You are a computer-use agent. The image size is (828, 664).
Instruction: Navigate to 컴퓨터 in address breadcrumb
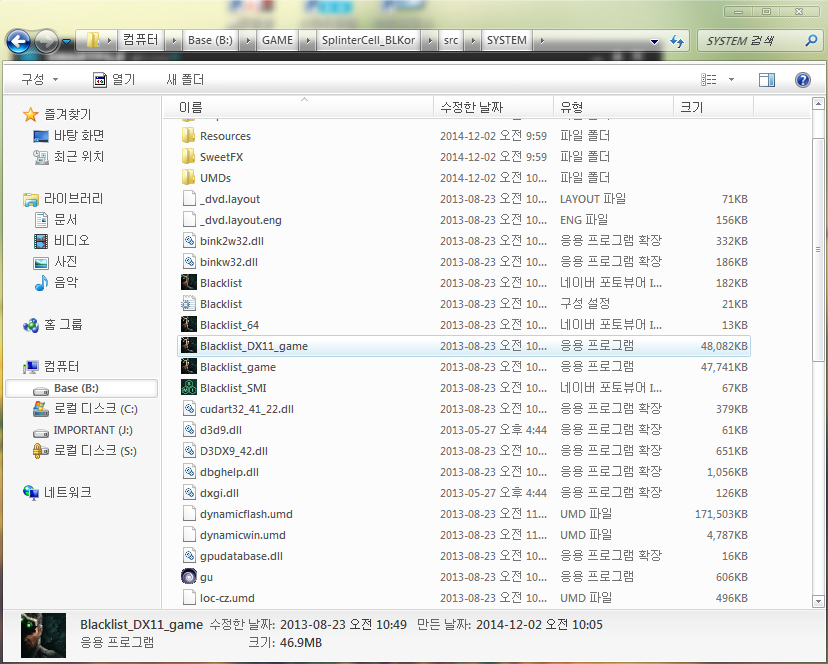(140, 40)
